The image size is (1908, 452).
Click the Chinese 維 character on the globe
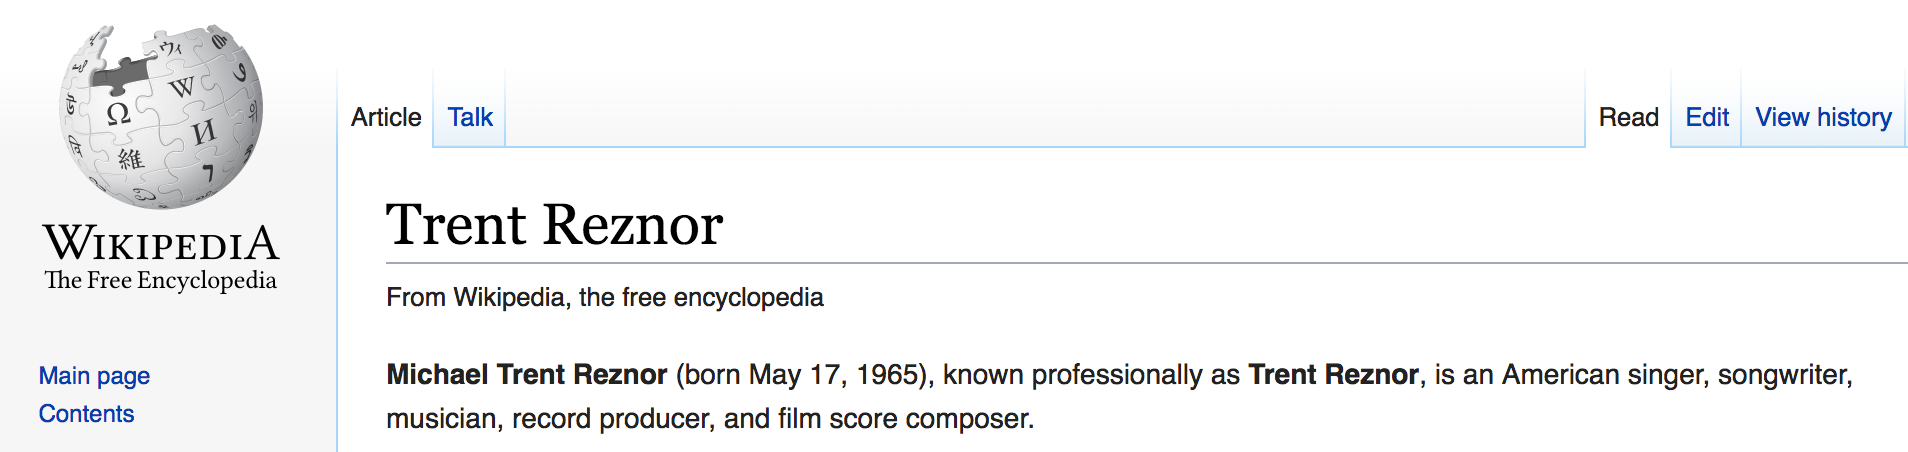click(131, 159)
